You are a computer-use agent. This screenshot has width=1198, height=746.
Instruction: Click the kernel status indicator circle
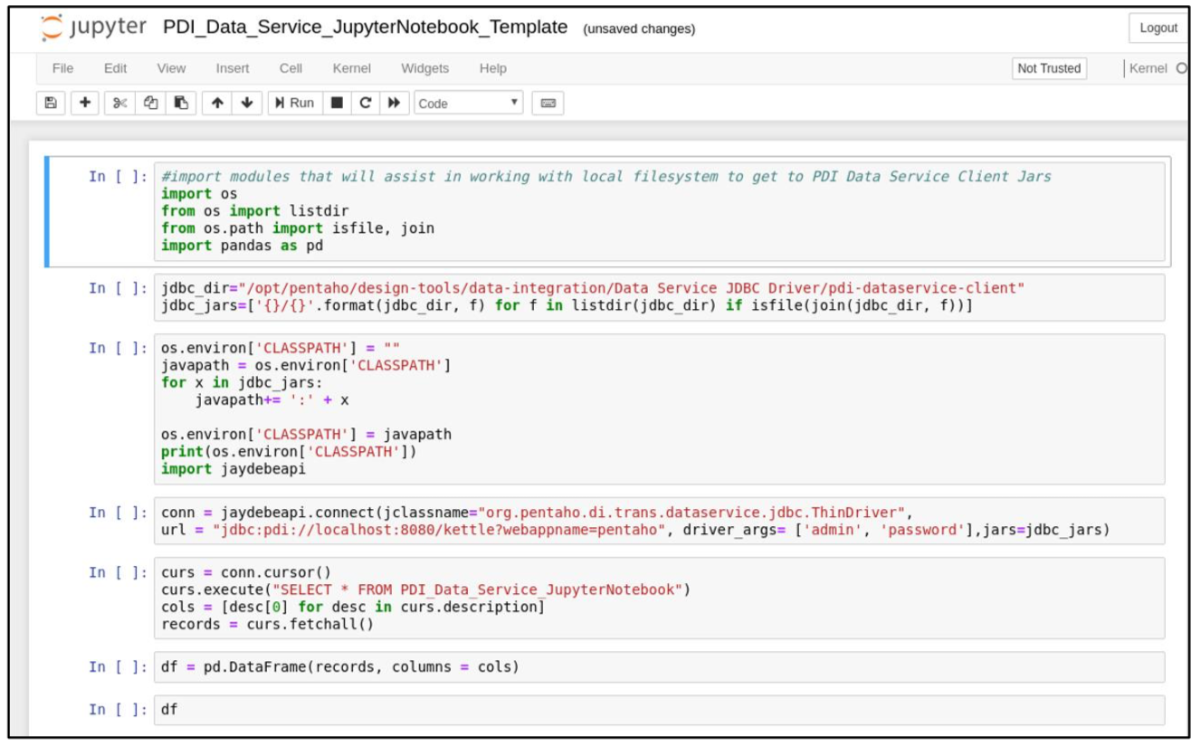tap(1181, 68)
